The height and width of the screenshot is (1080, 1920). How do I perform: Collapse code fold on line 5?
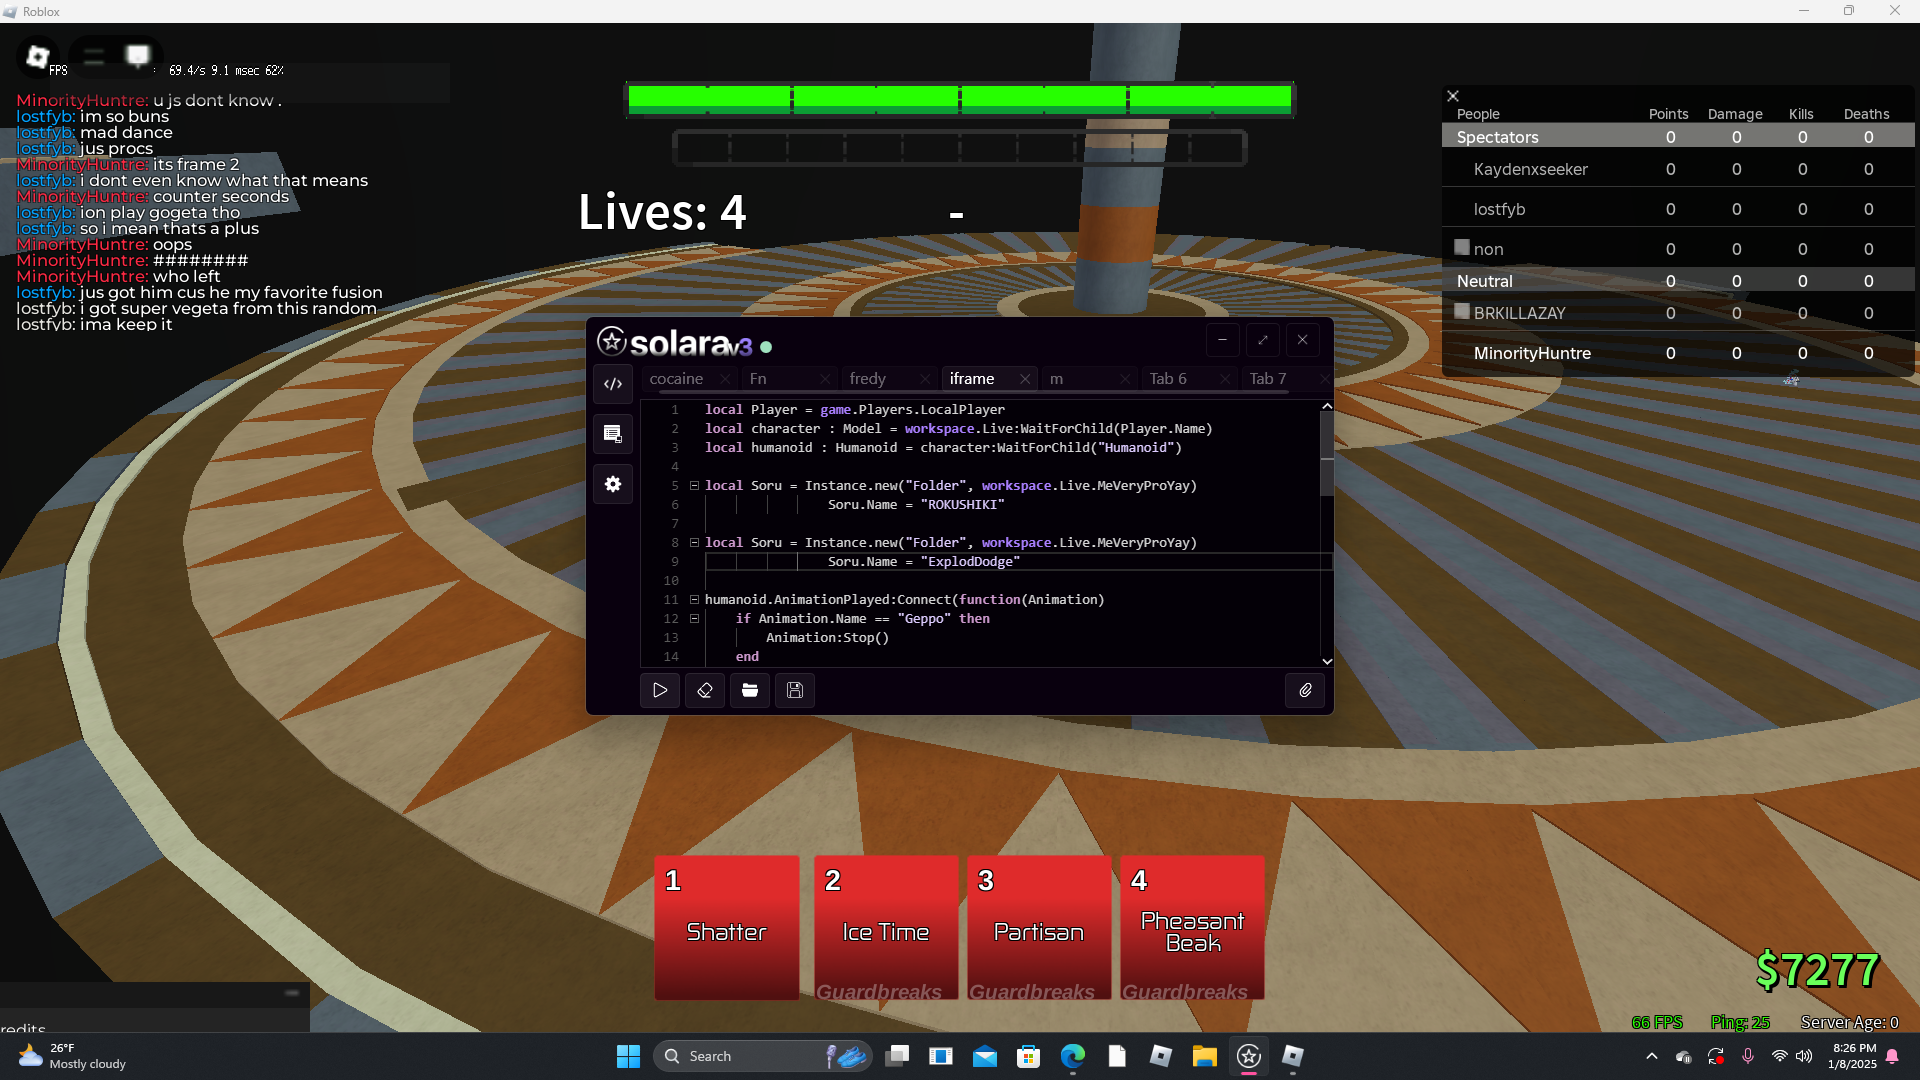point(694,486)
